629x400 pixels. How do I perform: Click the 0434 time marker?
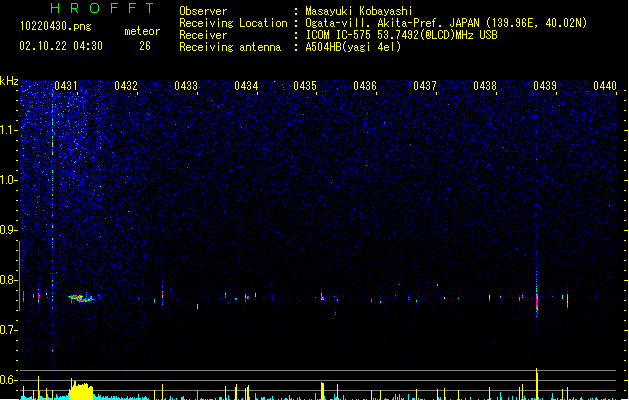coord(246,85)
